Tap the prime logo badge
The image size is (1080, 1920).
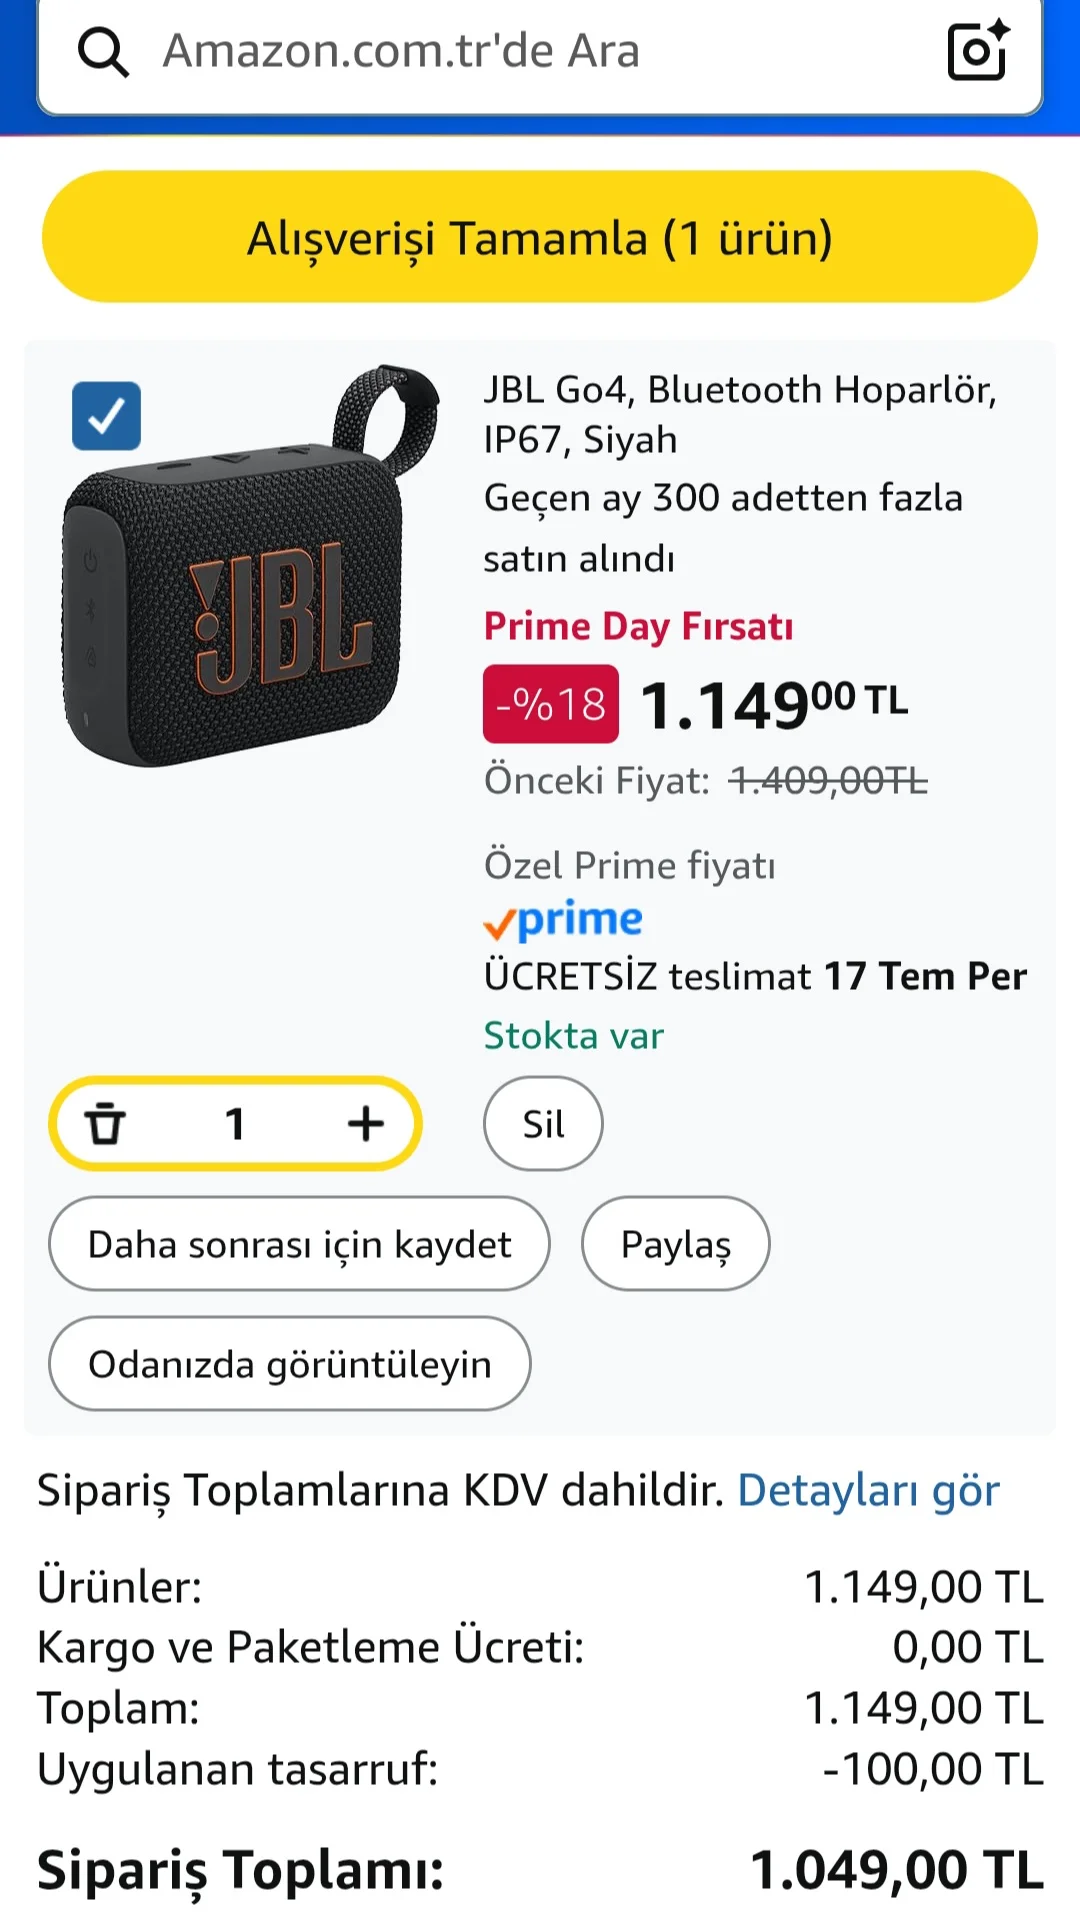coord(563,920)
